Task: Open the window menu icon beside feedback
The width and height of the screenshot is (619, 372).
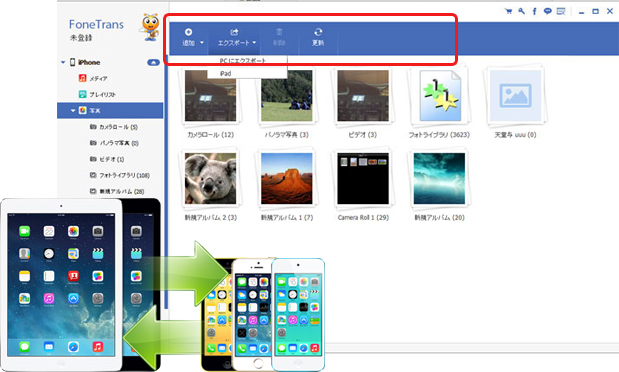Action: pyautogui.click(x=561, y=11)
